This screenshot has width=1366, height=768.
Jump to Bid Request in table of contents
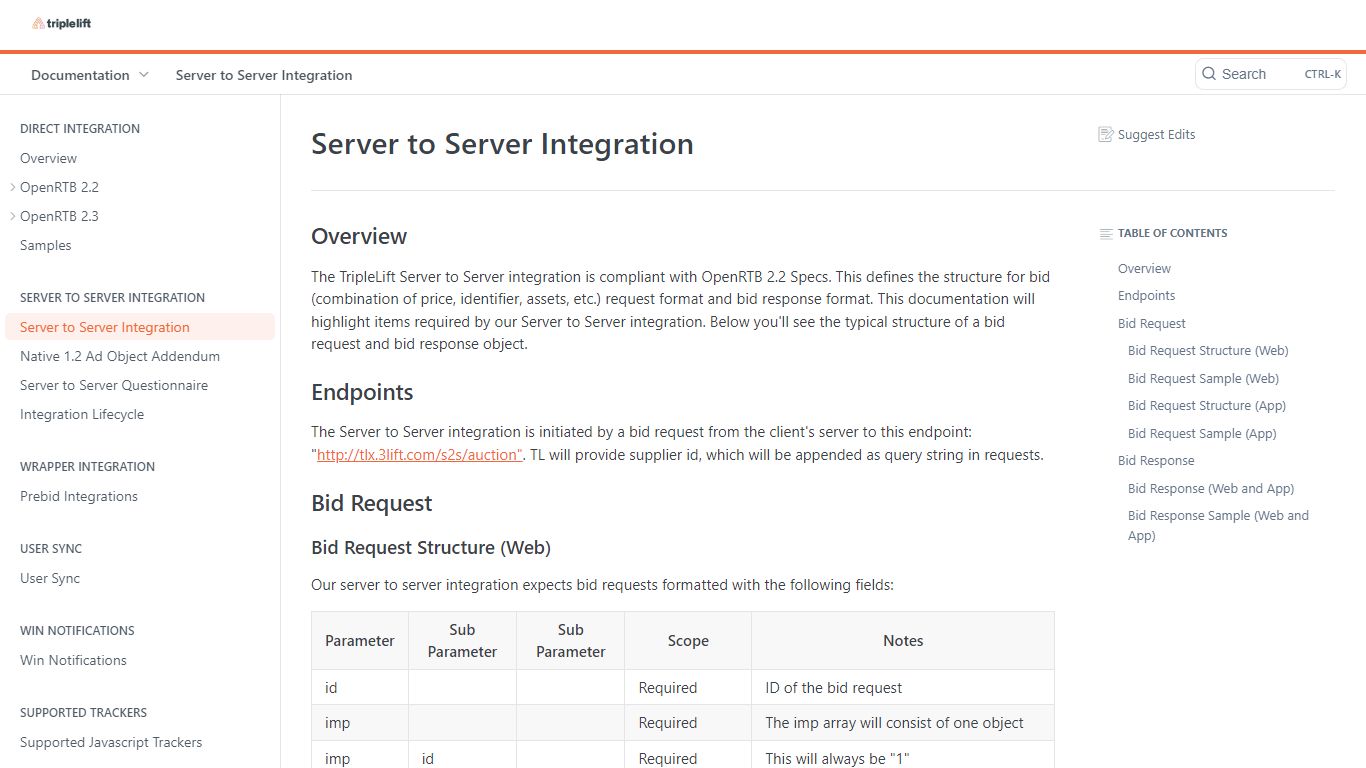[x=1152, y=323]
